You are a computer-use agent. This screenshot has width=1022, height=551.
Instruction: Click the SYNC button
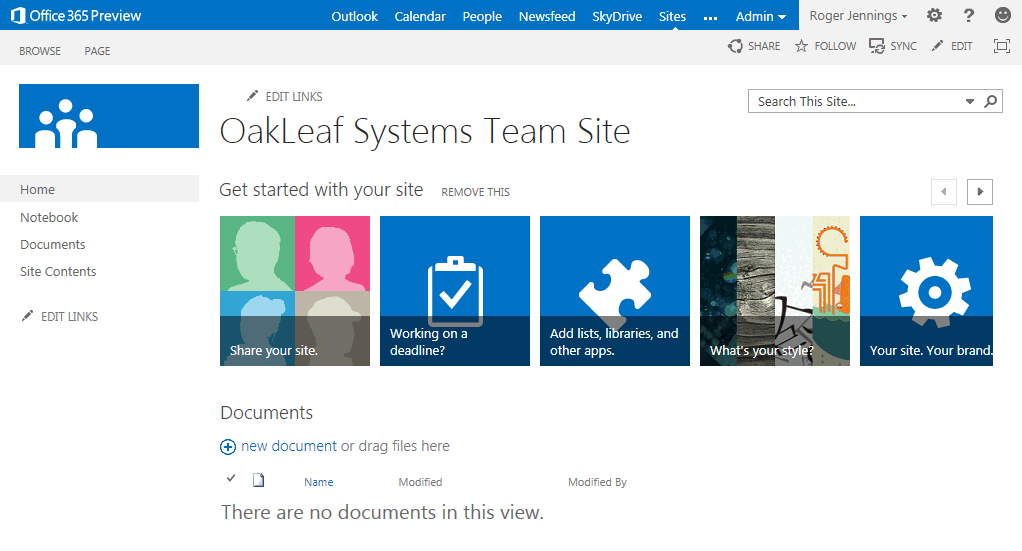coord(892,46)
